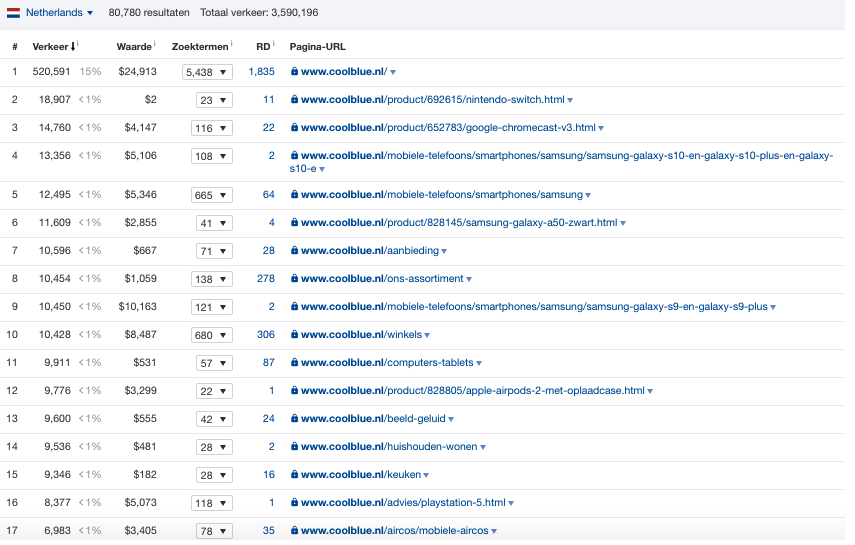Click the lock icon beside /winkels
This screenshot has height=545, width=855.
[294, 334]
